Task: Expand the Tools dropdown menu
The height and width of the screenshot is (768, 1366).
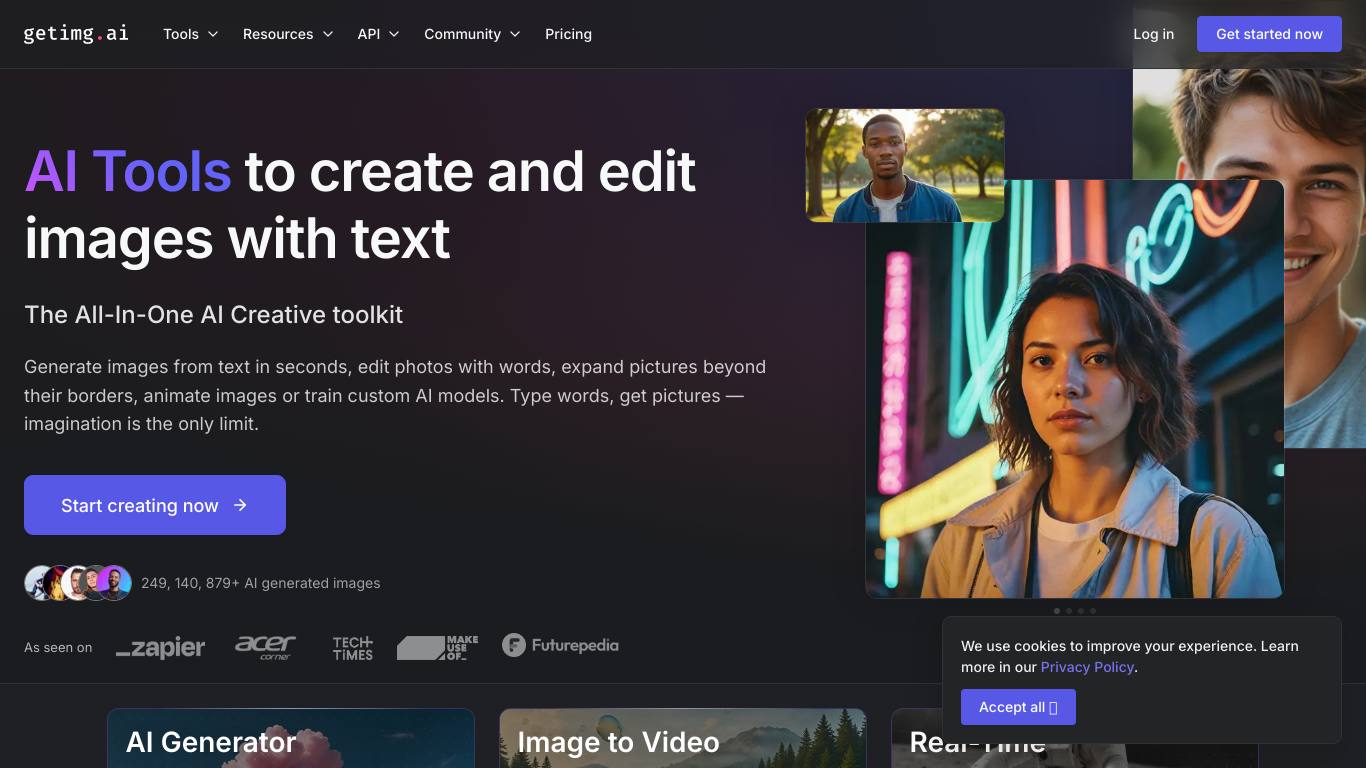Action: tap(190, 34)
